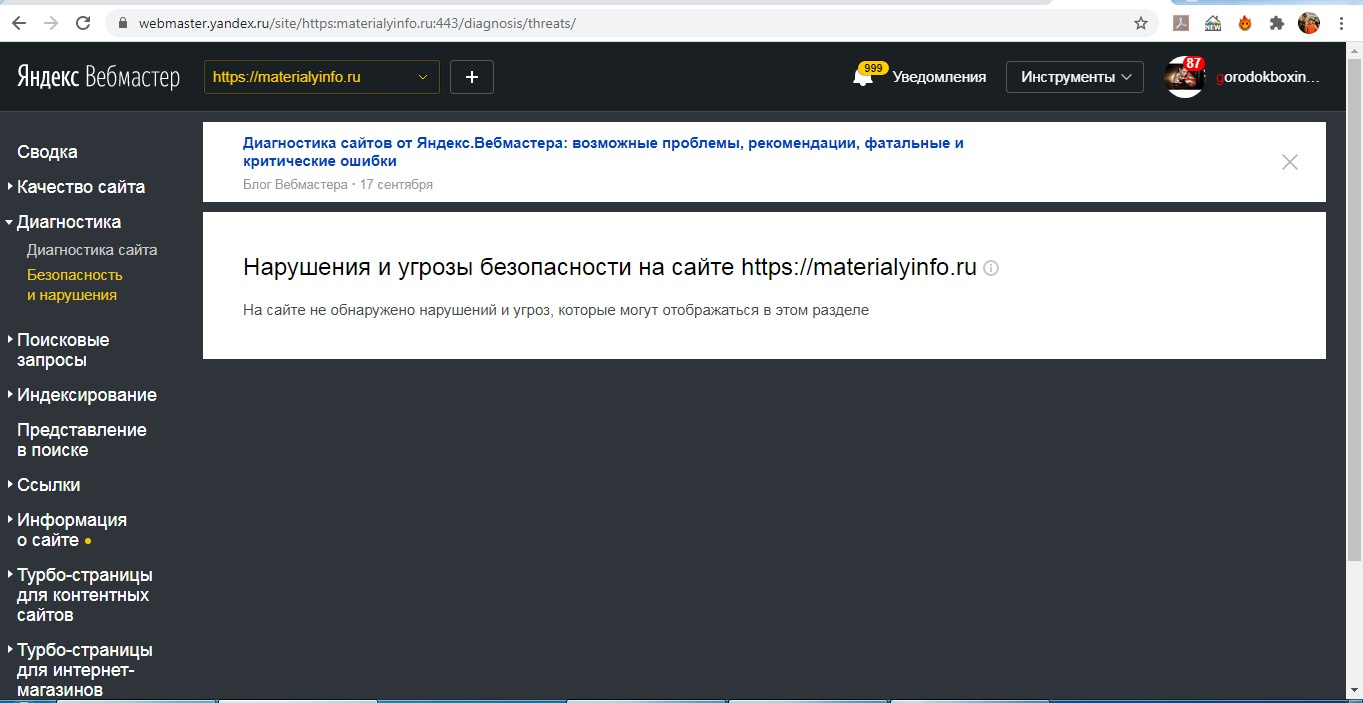1363x703 pixels.
Task: Click the browser forward arrow
Action: click(x=51, y=23)
